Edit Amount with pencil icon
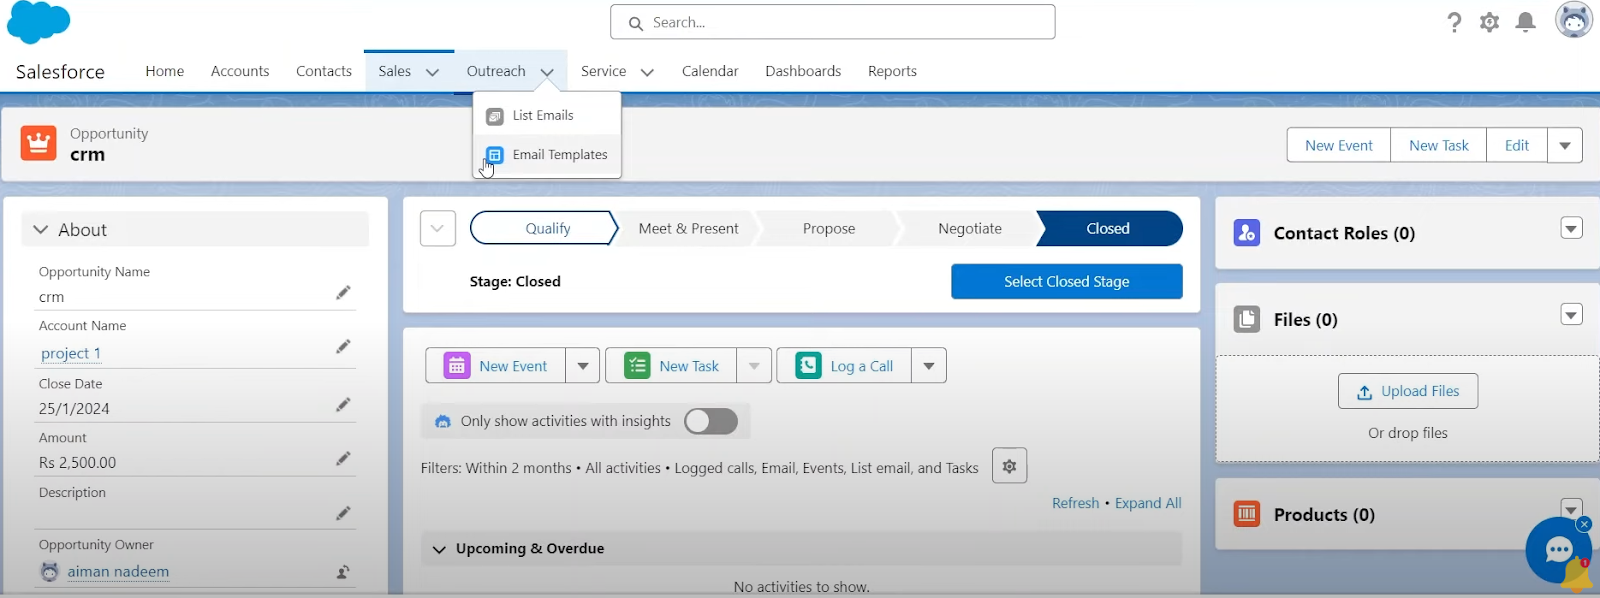Image resolution: width=1600 pixels, height=598 pixels. click(x=343, y=459)
